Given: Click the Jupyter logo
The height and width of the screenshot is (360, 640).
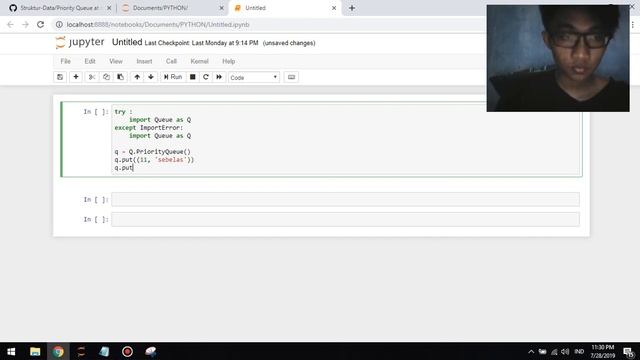Looking at the screenshot, I should (x=80, y=42).
